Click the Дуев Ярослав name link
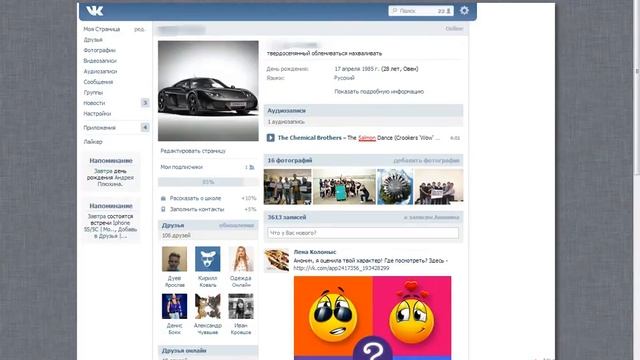The height and width of the screenshot is (360, 640). (175, 282)
